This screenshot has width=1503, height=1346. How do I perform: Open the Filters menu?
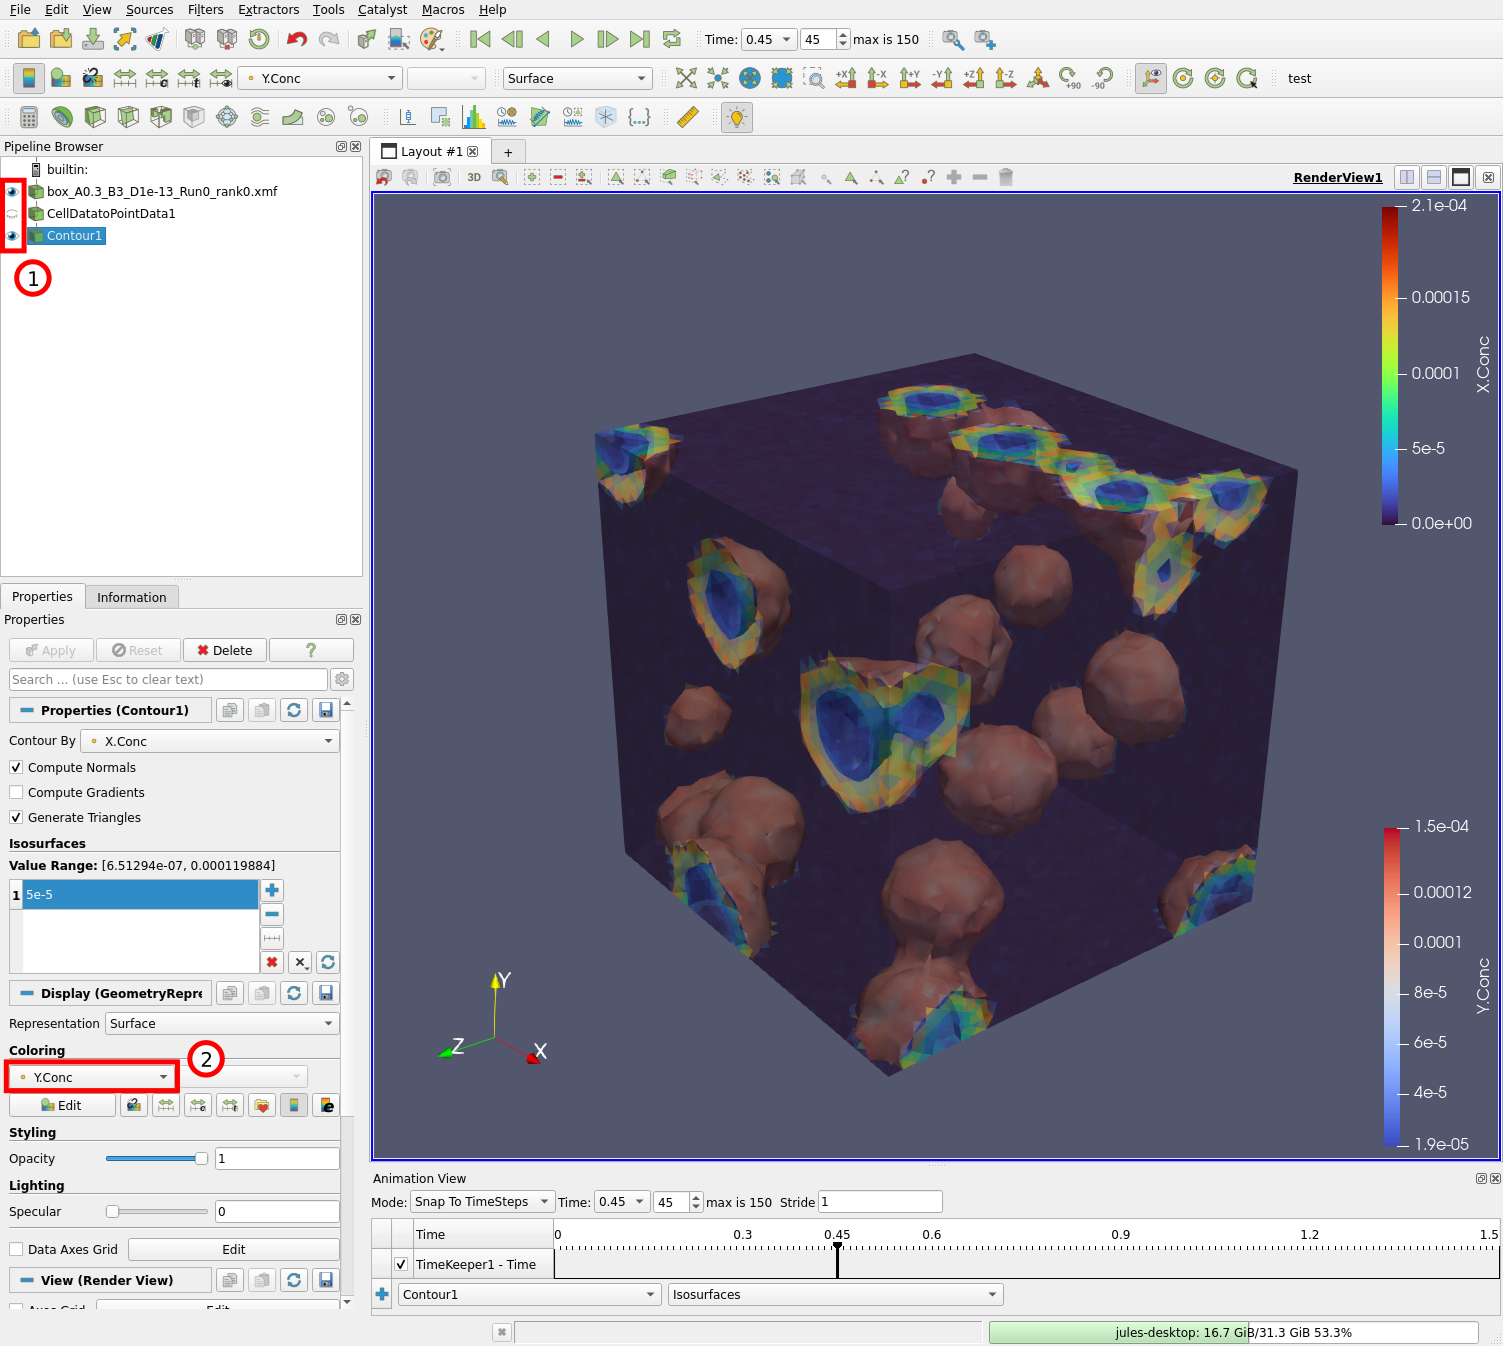pos(205,9)
